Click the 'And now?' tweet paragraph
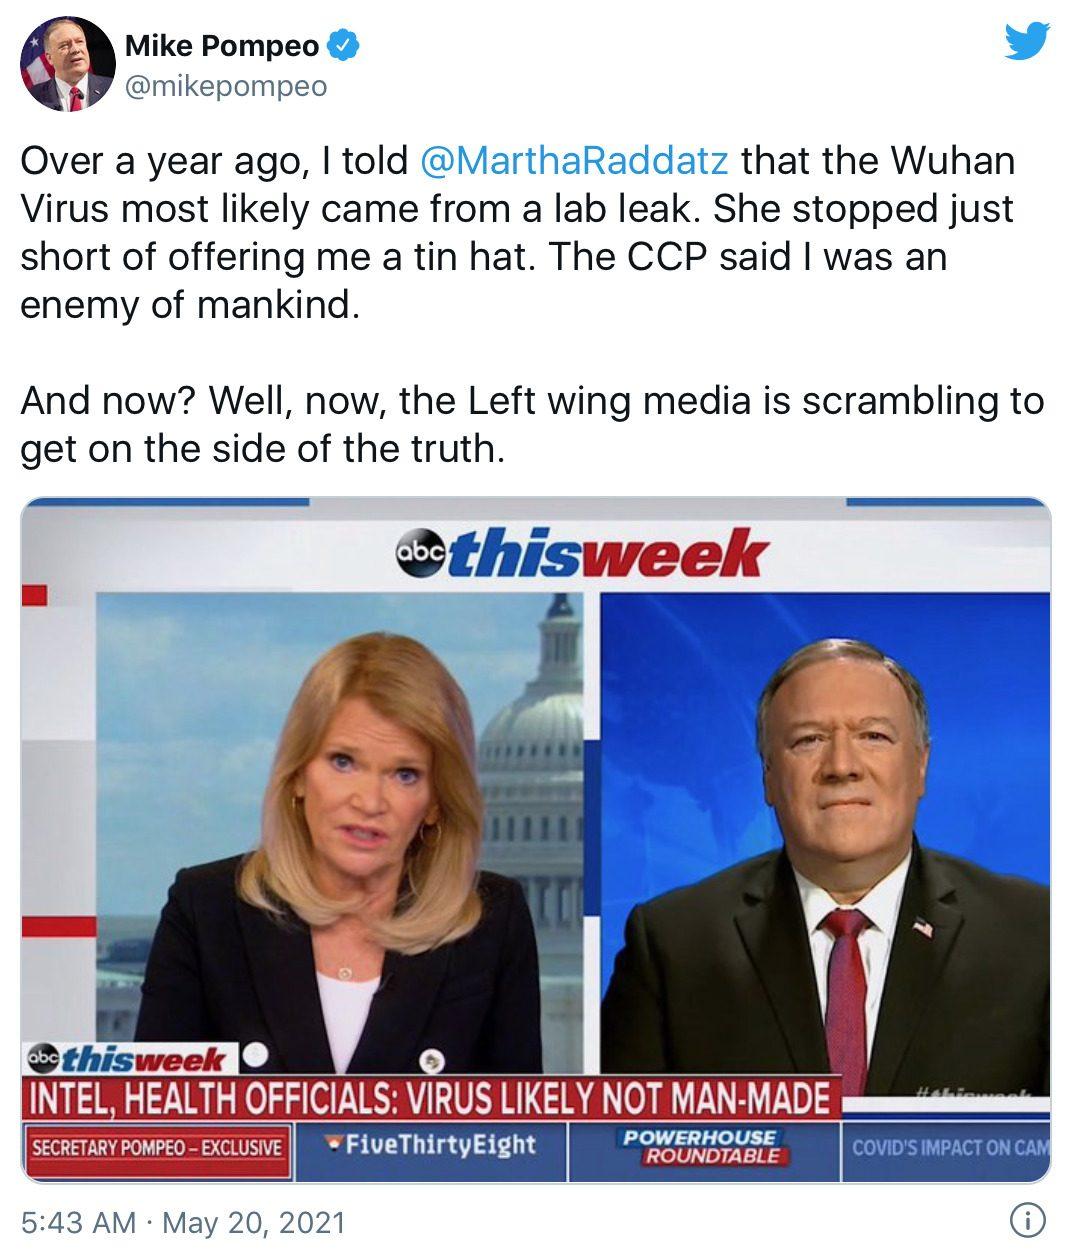The image size is (1076, 1252). coord(532,425)
